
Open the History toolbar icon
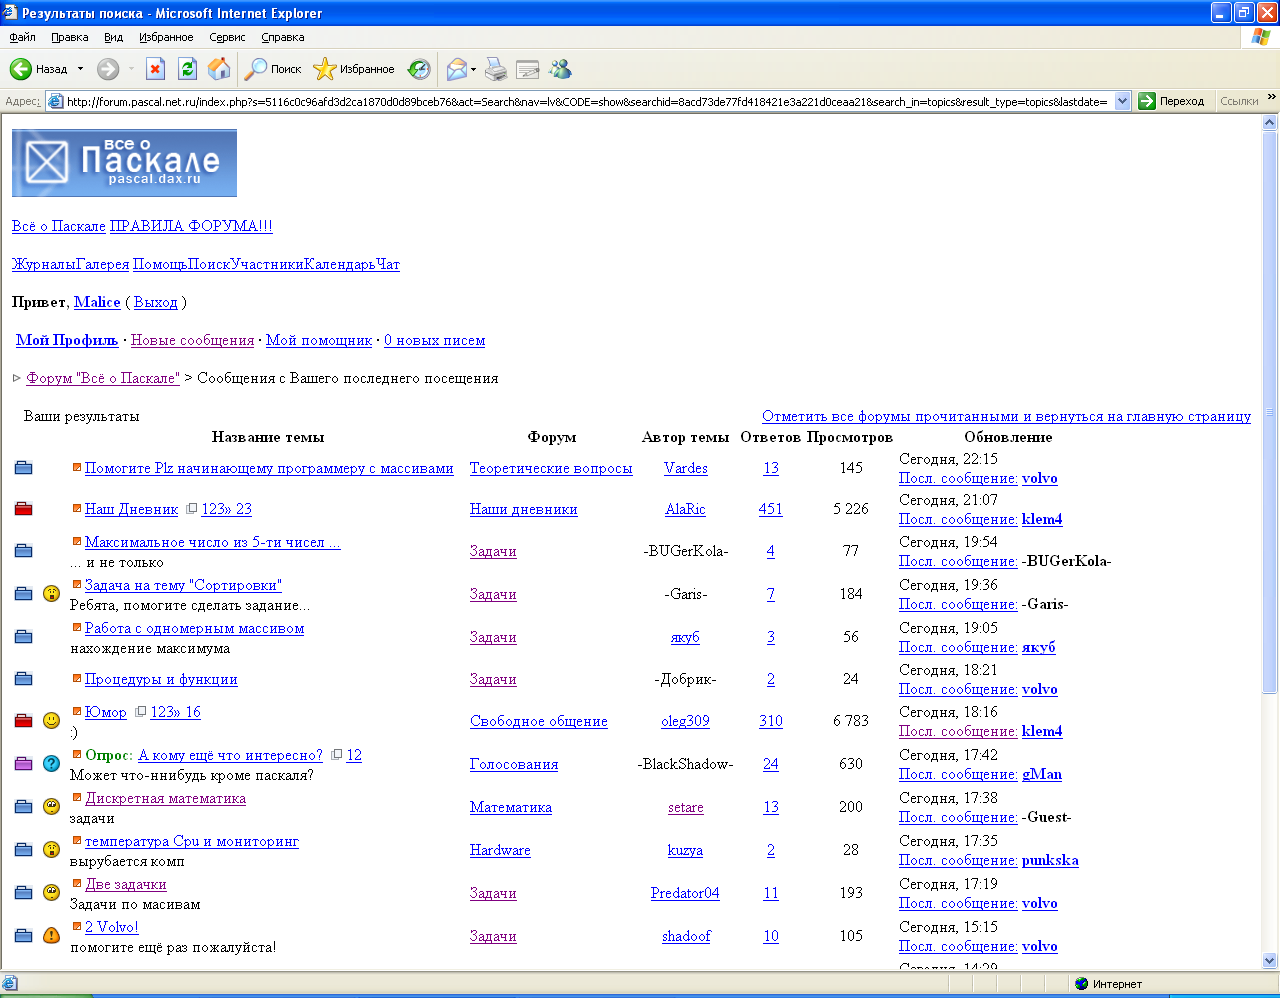pos(419,69)
